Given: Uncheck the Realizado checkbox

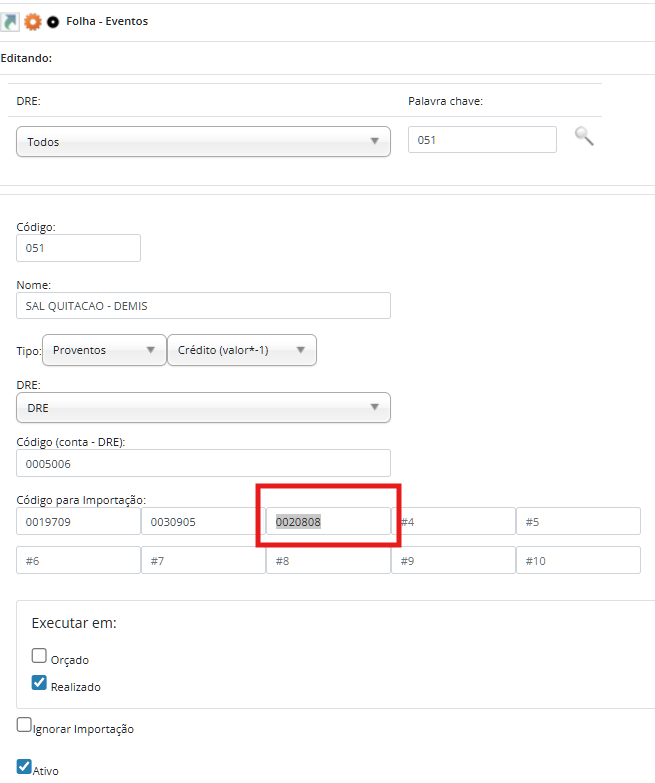Looking at the screenshot, I should pyautogui.click(x=39, y=684).
